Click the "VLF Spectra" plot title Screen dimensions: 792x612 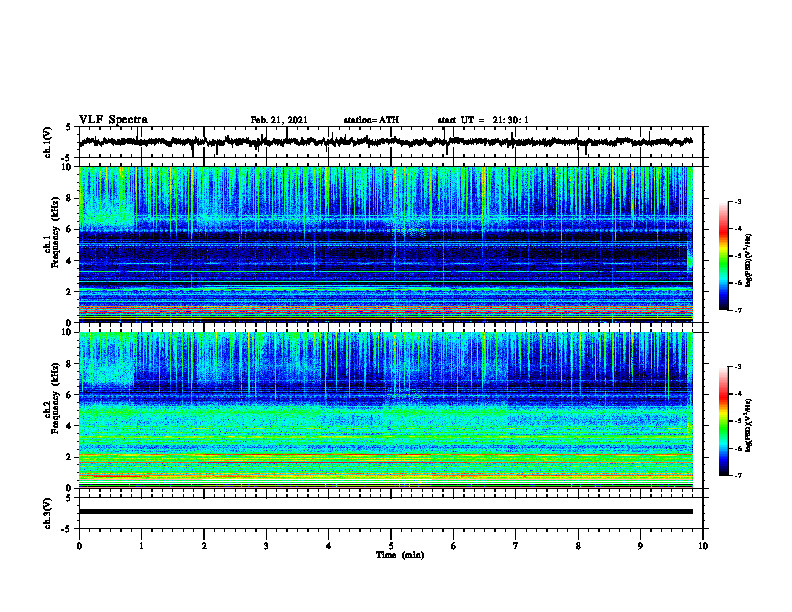113,120
